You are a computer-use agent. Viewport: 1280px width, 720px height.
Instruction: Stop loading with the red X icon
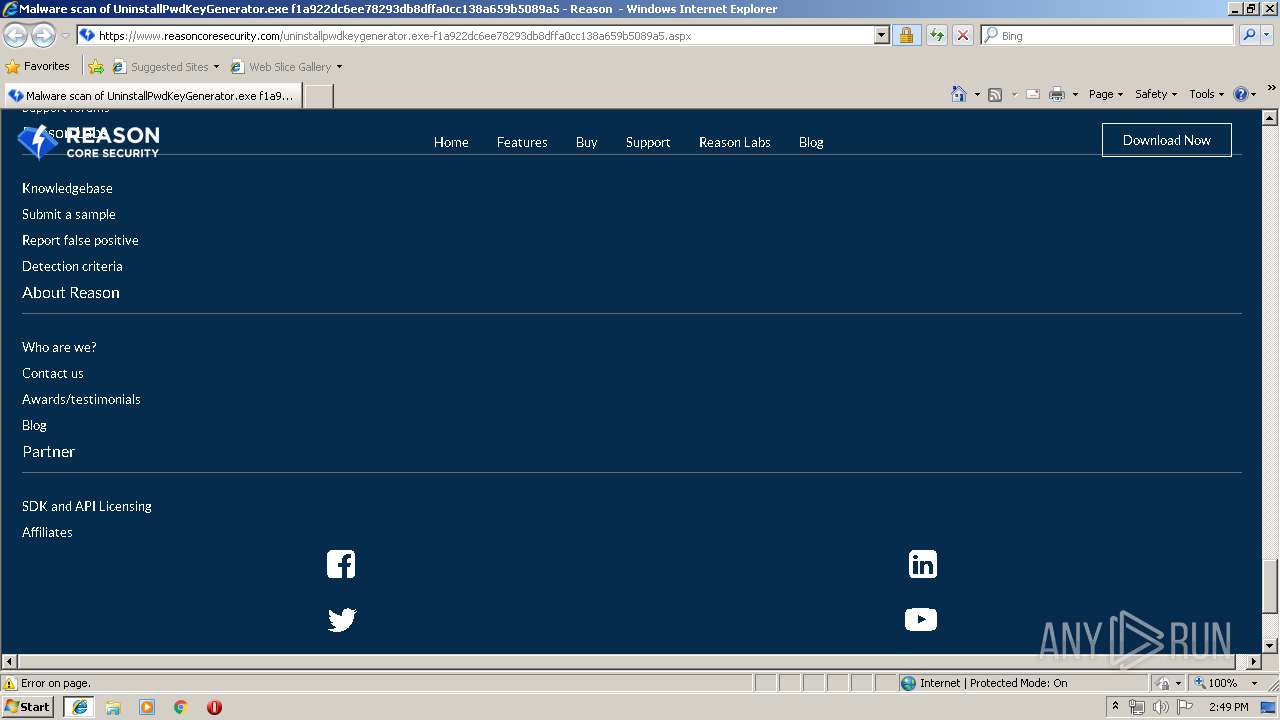click(962, 35)
